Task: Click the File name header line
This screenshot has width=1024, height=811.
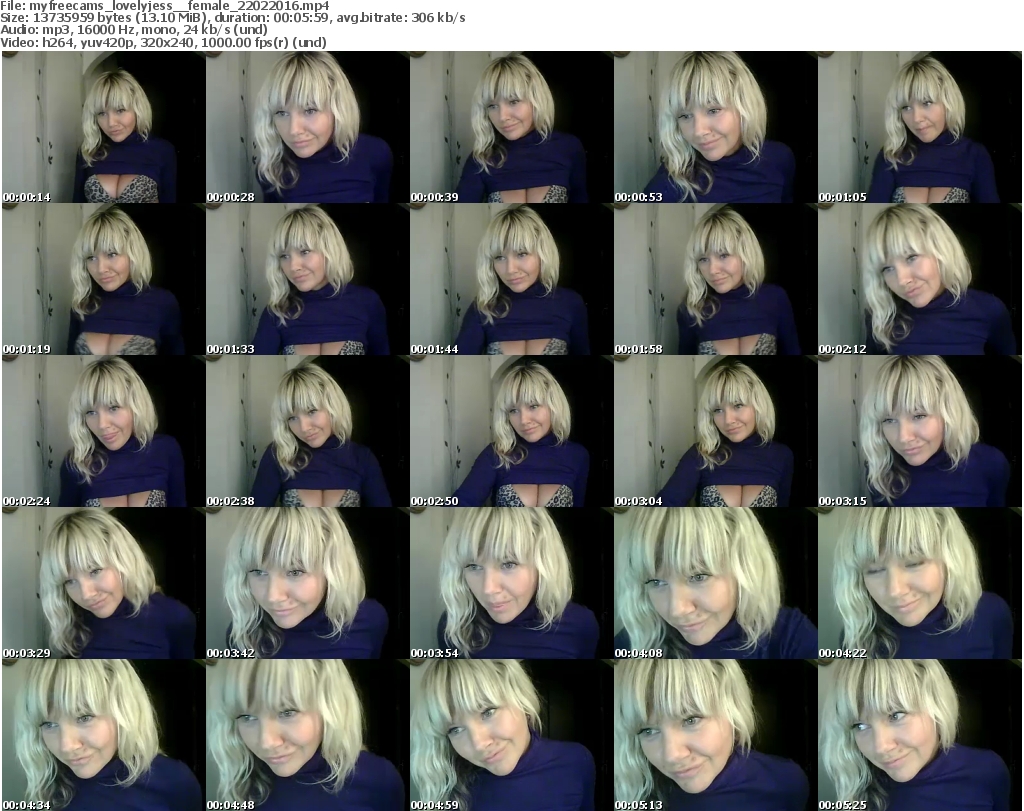Action: click(x=165, y=6)
